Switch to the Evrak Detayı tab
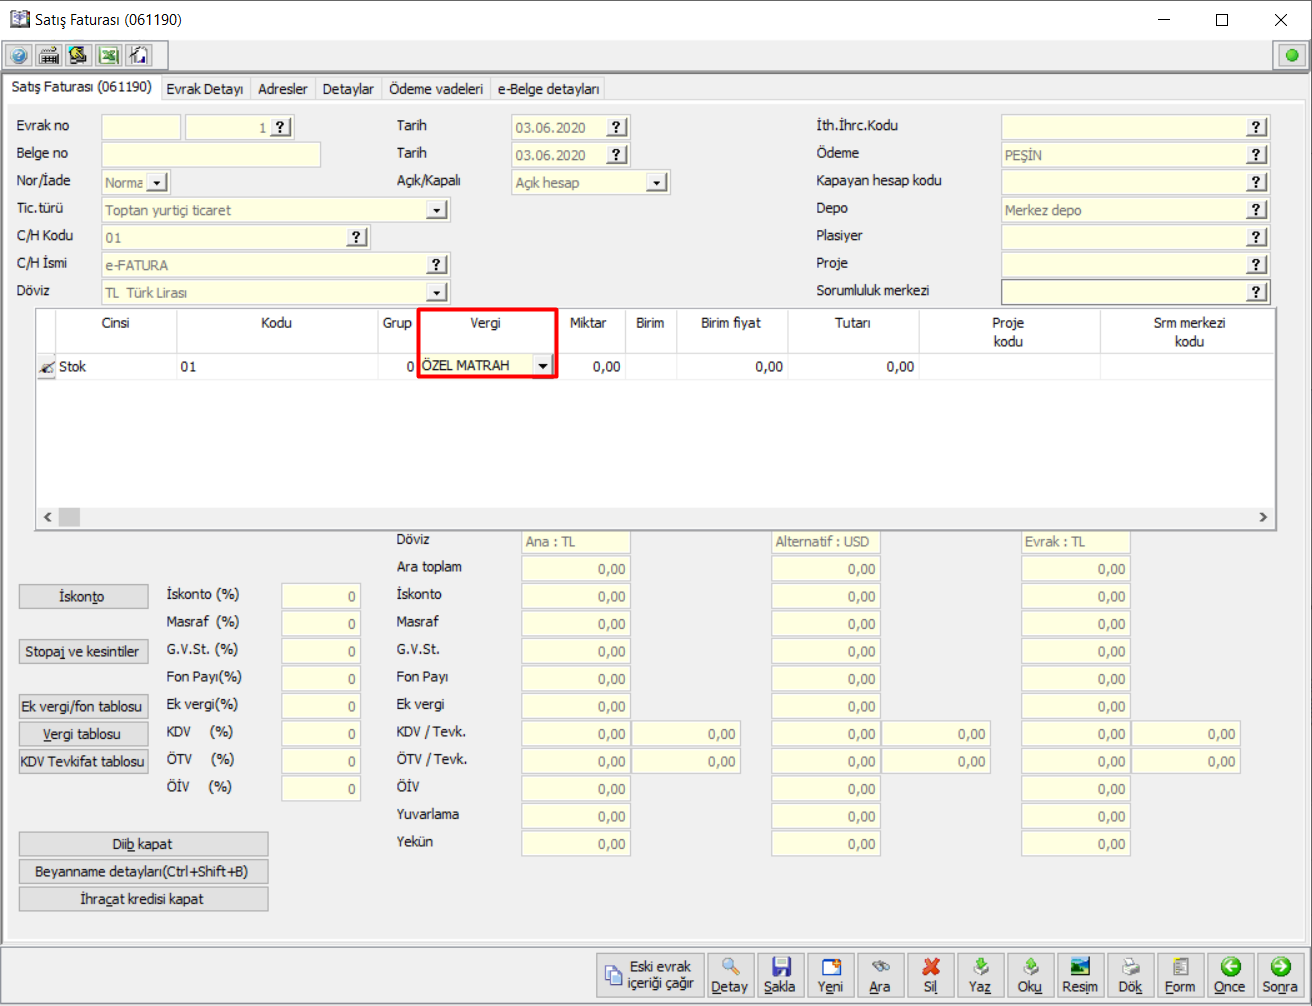1312x1006 pixels. 205,89
